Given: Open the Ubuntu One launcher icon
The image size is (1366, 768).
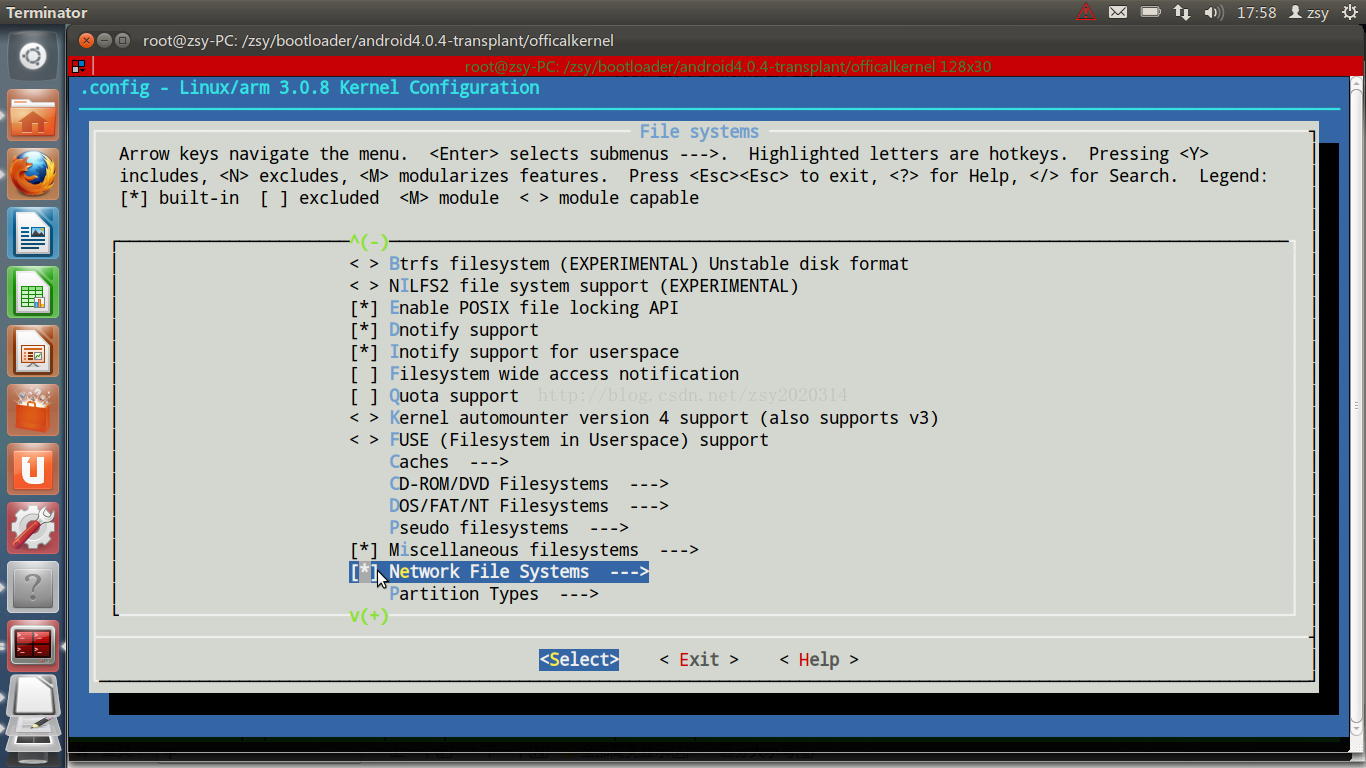Looking at the screenshot, I should (33, 470).
